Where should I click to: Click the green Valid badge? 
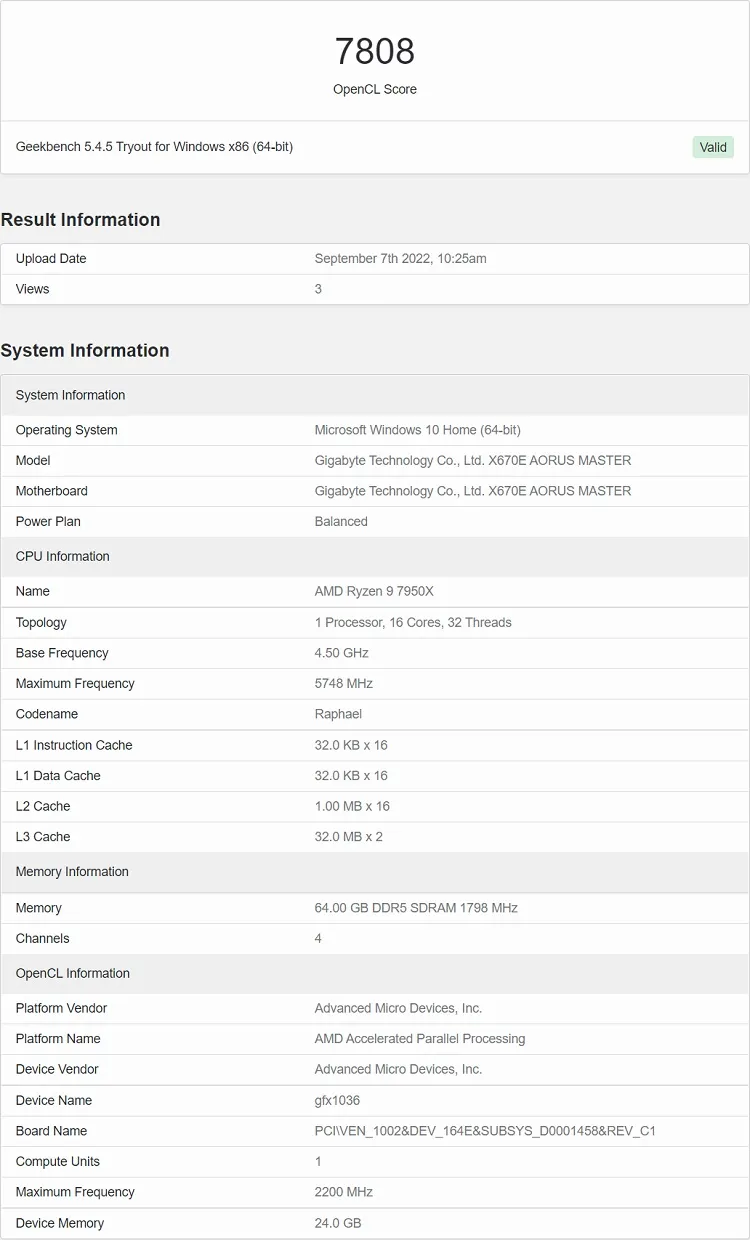713,147
